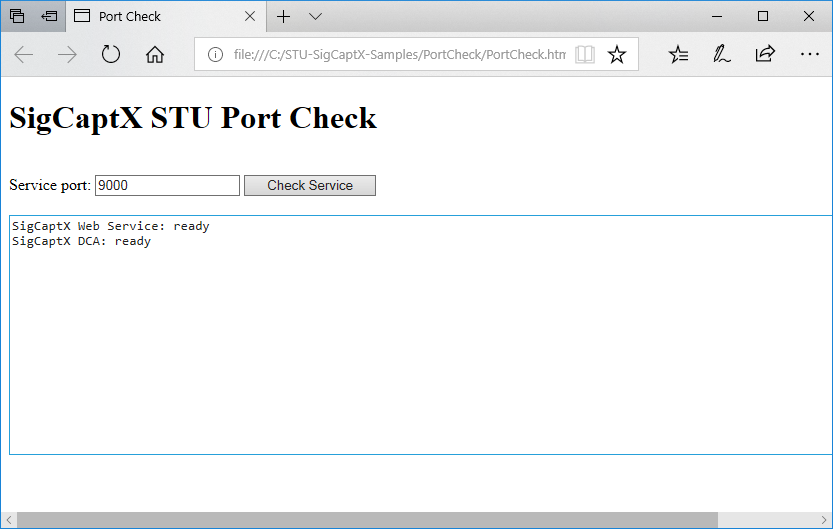Close the Port Check tab
Image resolution: width=833 pixels, height=529 pixels.
[250, 16]
